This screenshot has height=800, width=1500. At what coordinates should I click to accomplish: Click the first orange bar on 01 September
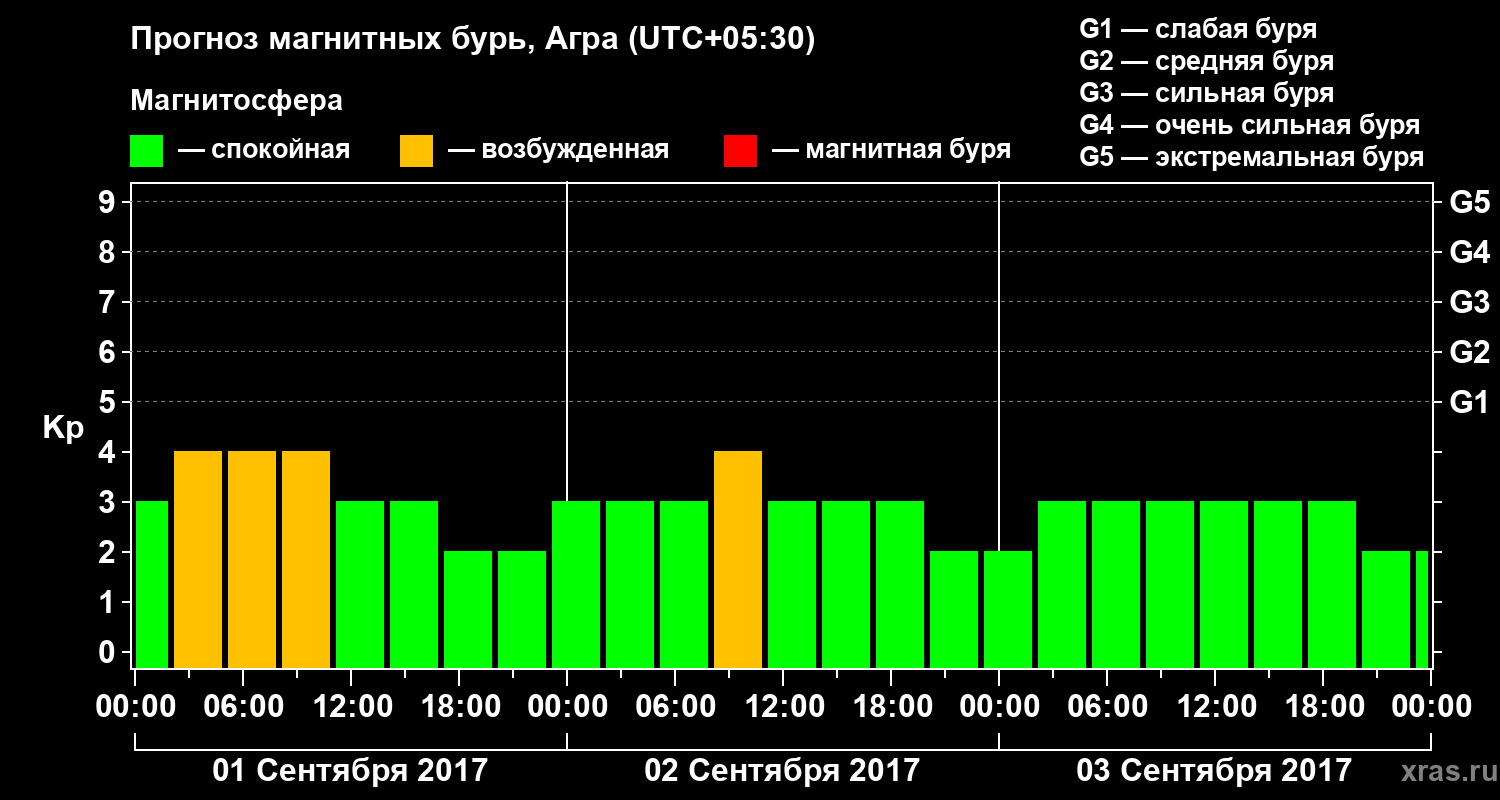[x=198, y=559]
